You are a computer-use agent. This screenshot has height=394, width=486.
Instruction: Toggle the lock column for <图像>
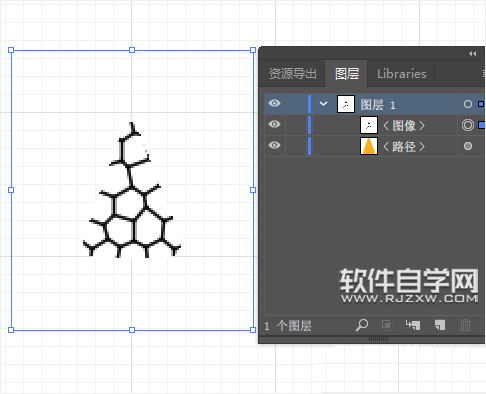296,125
